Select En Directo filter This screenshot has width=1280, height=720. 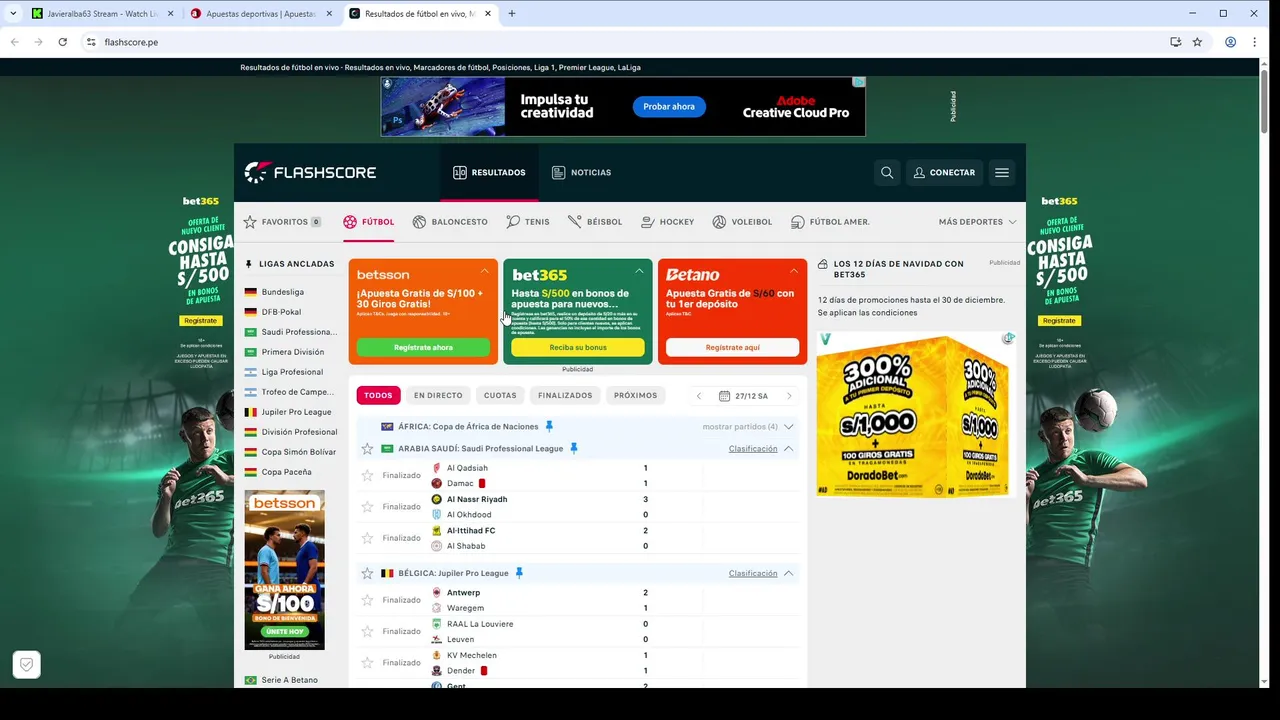438,395
